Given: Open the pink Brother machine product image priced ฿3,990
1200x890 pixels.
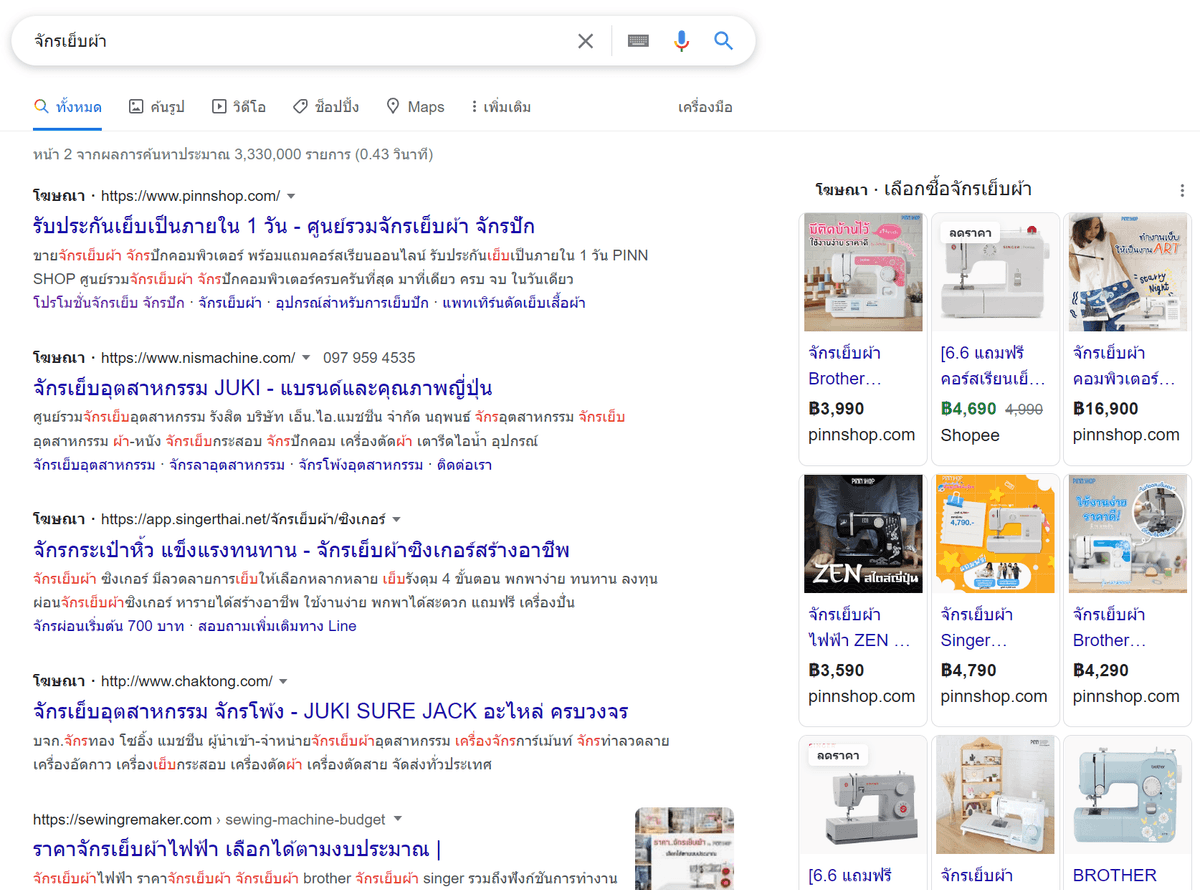Looking at the screenshot, I should pos(863,272).
